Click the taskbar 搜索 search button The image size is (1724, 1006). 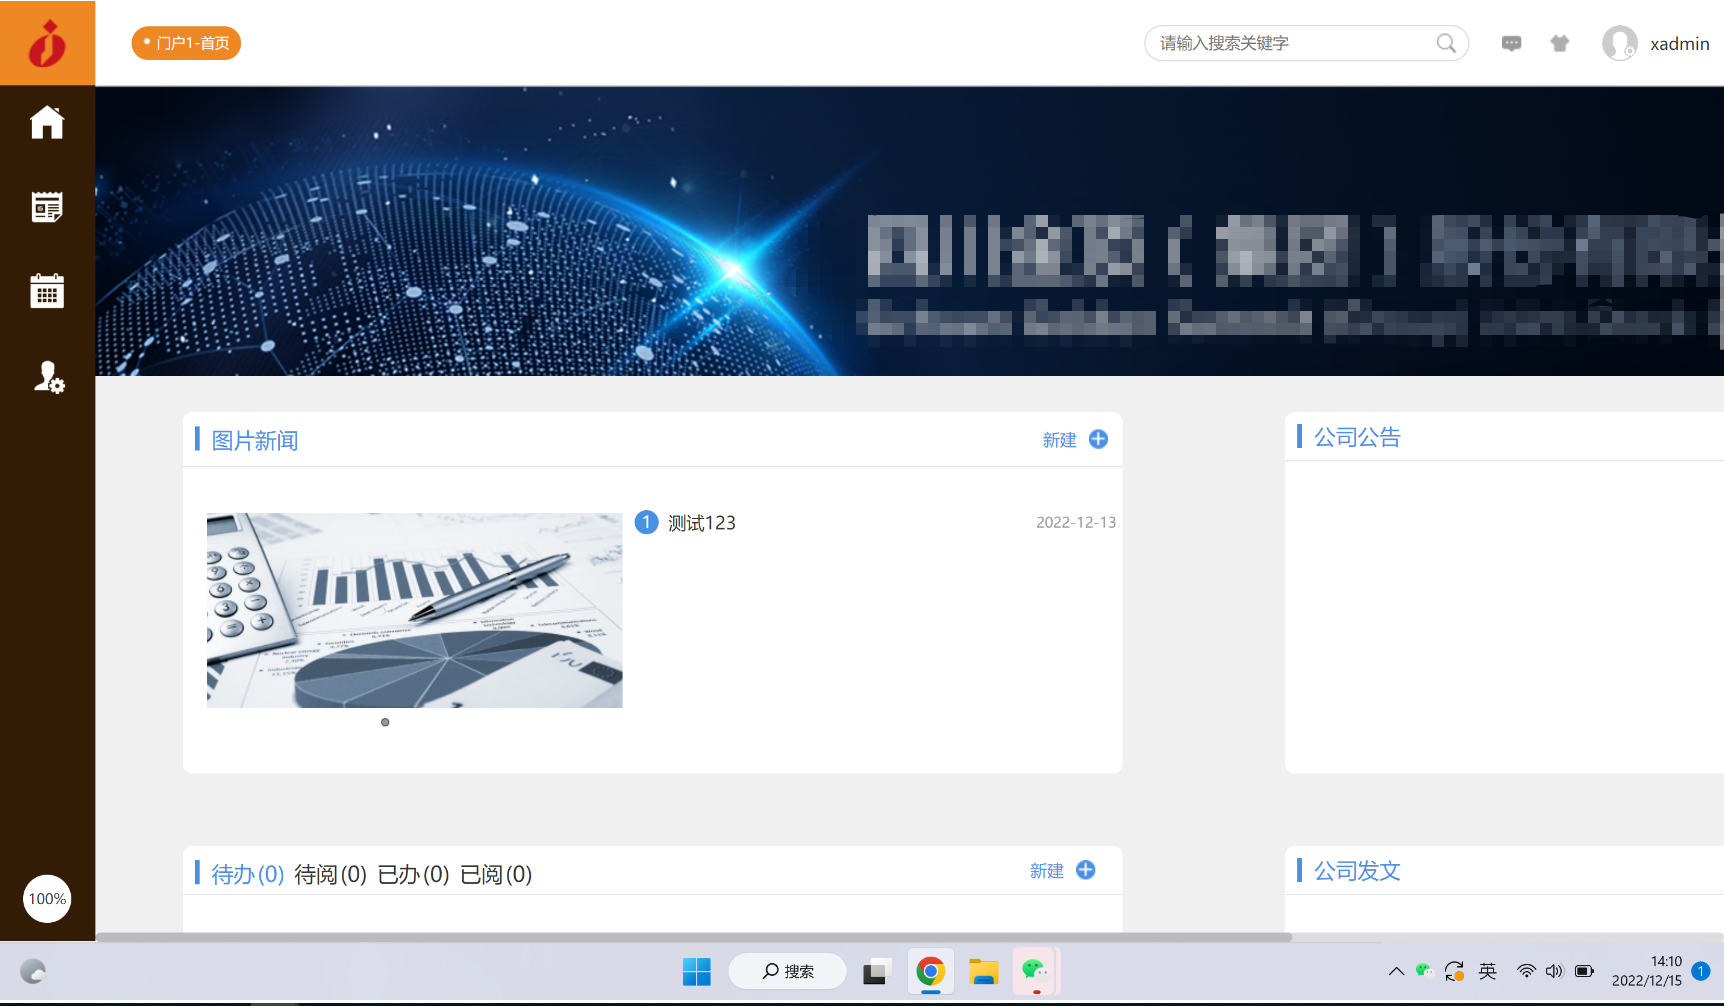point(788,971)
